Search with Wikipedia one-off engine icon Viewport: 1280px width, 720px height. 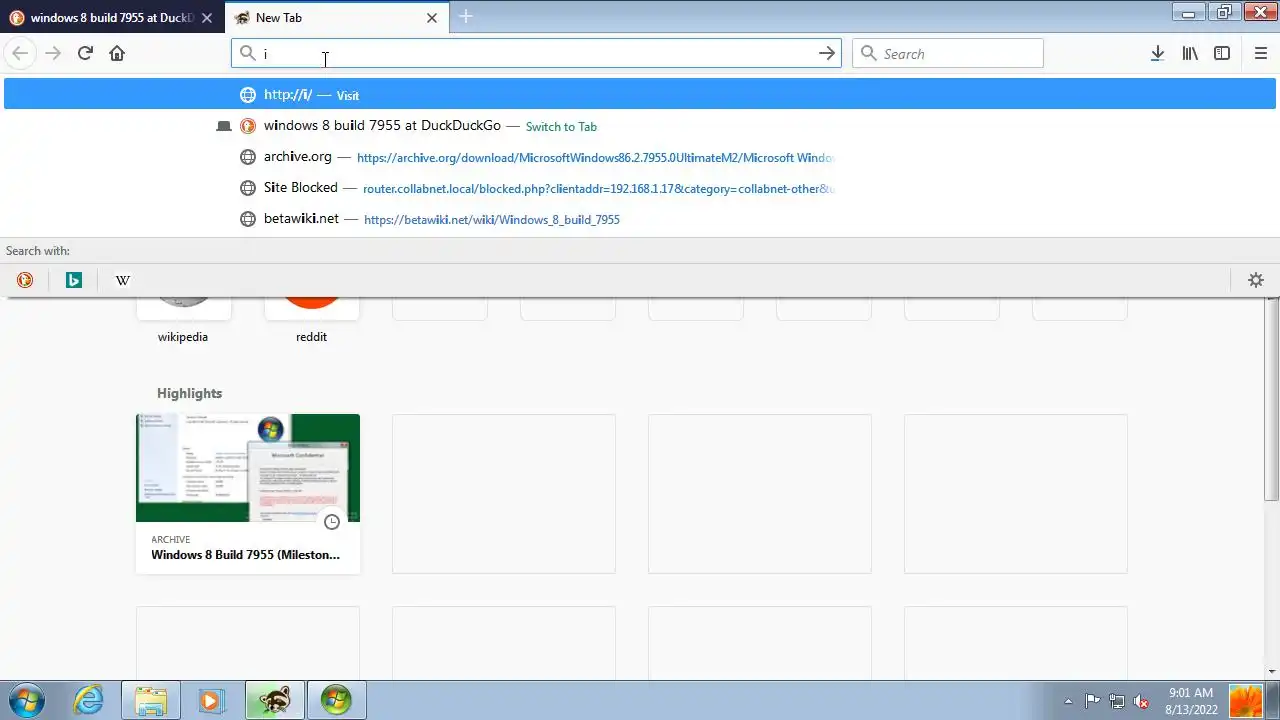pos(123,280)
